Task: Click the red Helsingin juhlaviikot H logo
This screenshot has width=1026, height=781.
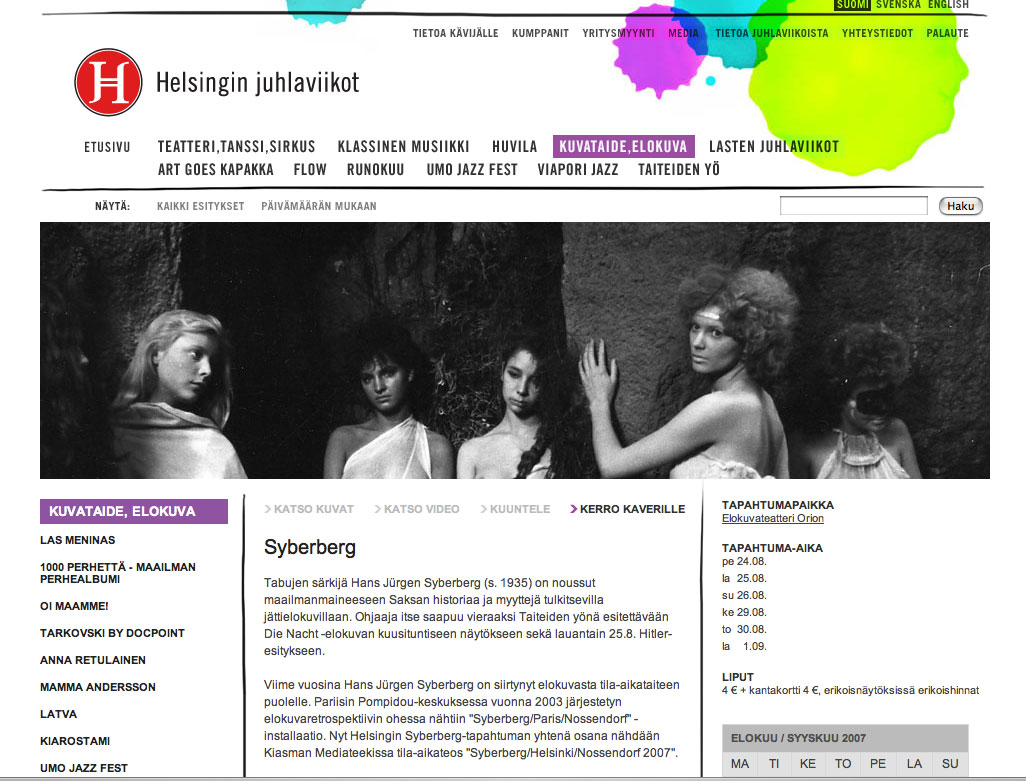Action: tap(108, 82)
